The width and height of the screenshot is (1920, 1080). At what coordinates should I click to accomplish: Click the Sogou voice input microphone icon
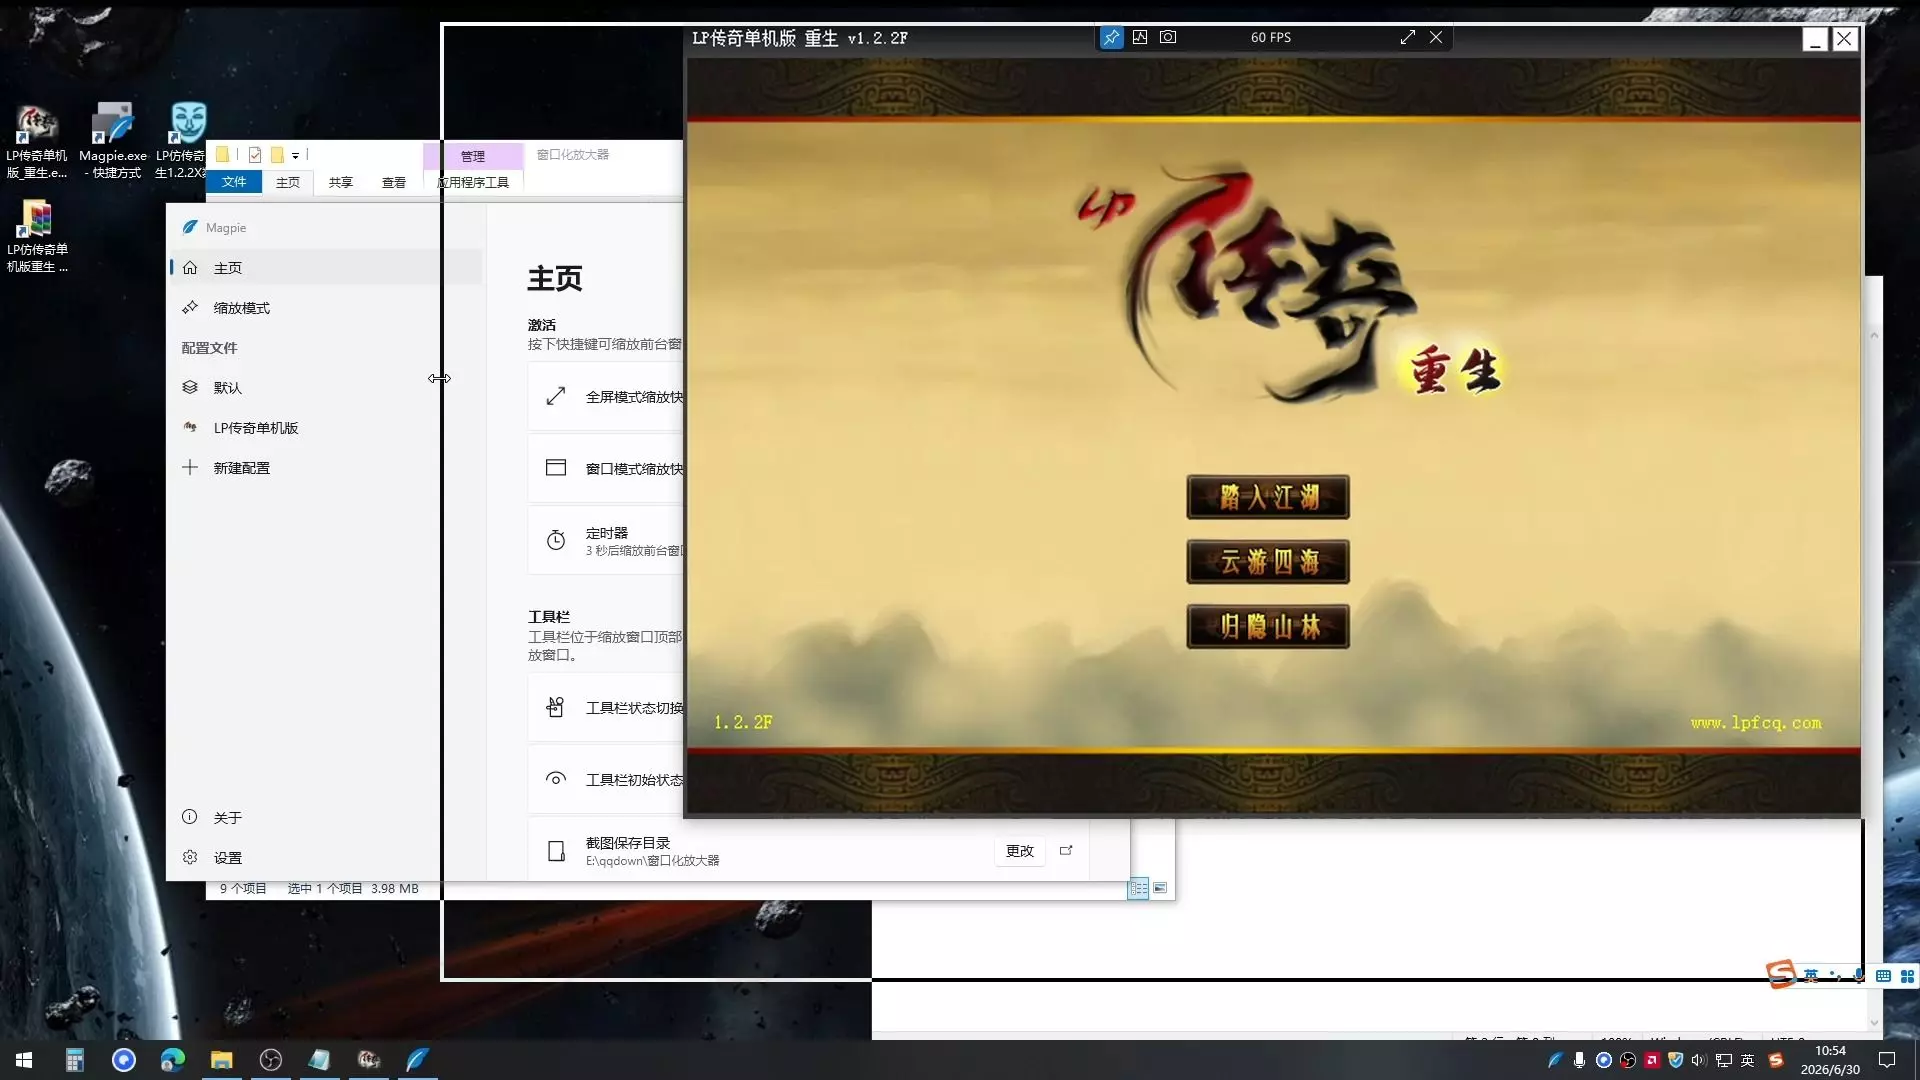pos(1859,975)
